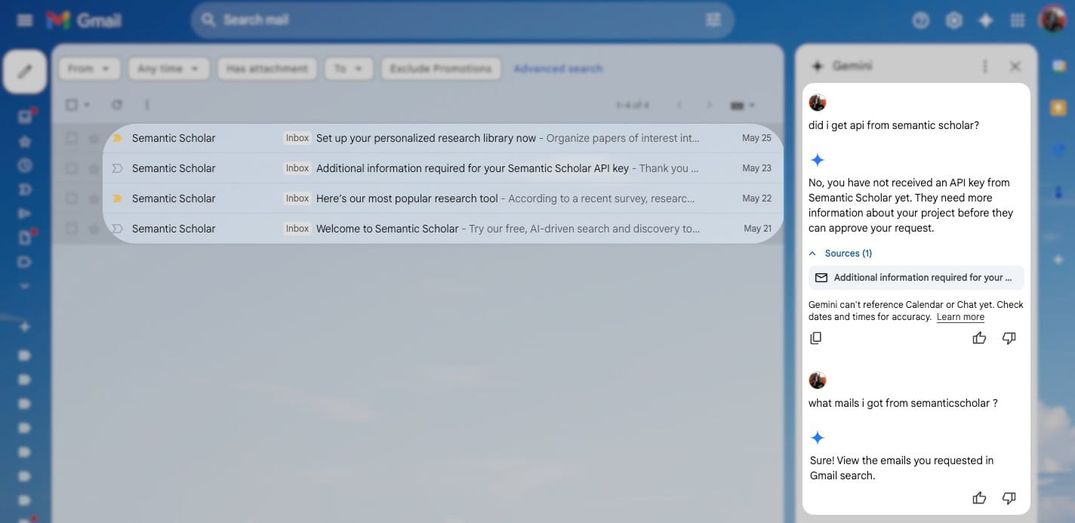Viewport: 1075px width, 523px height.
Task: Toggle the Exclude Promotions filter chip
Action: pyautogui.click(x=441, y=69)
